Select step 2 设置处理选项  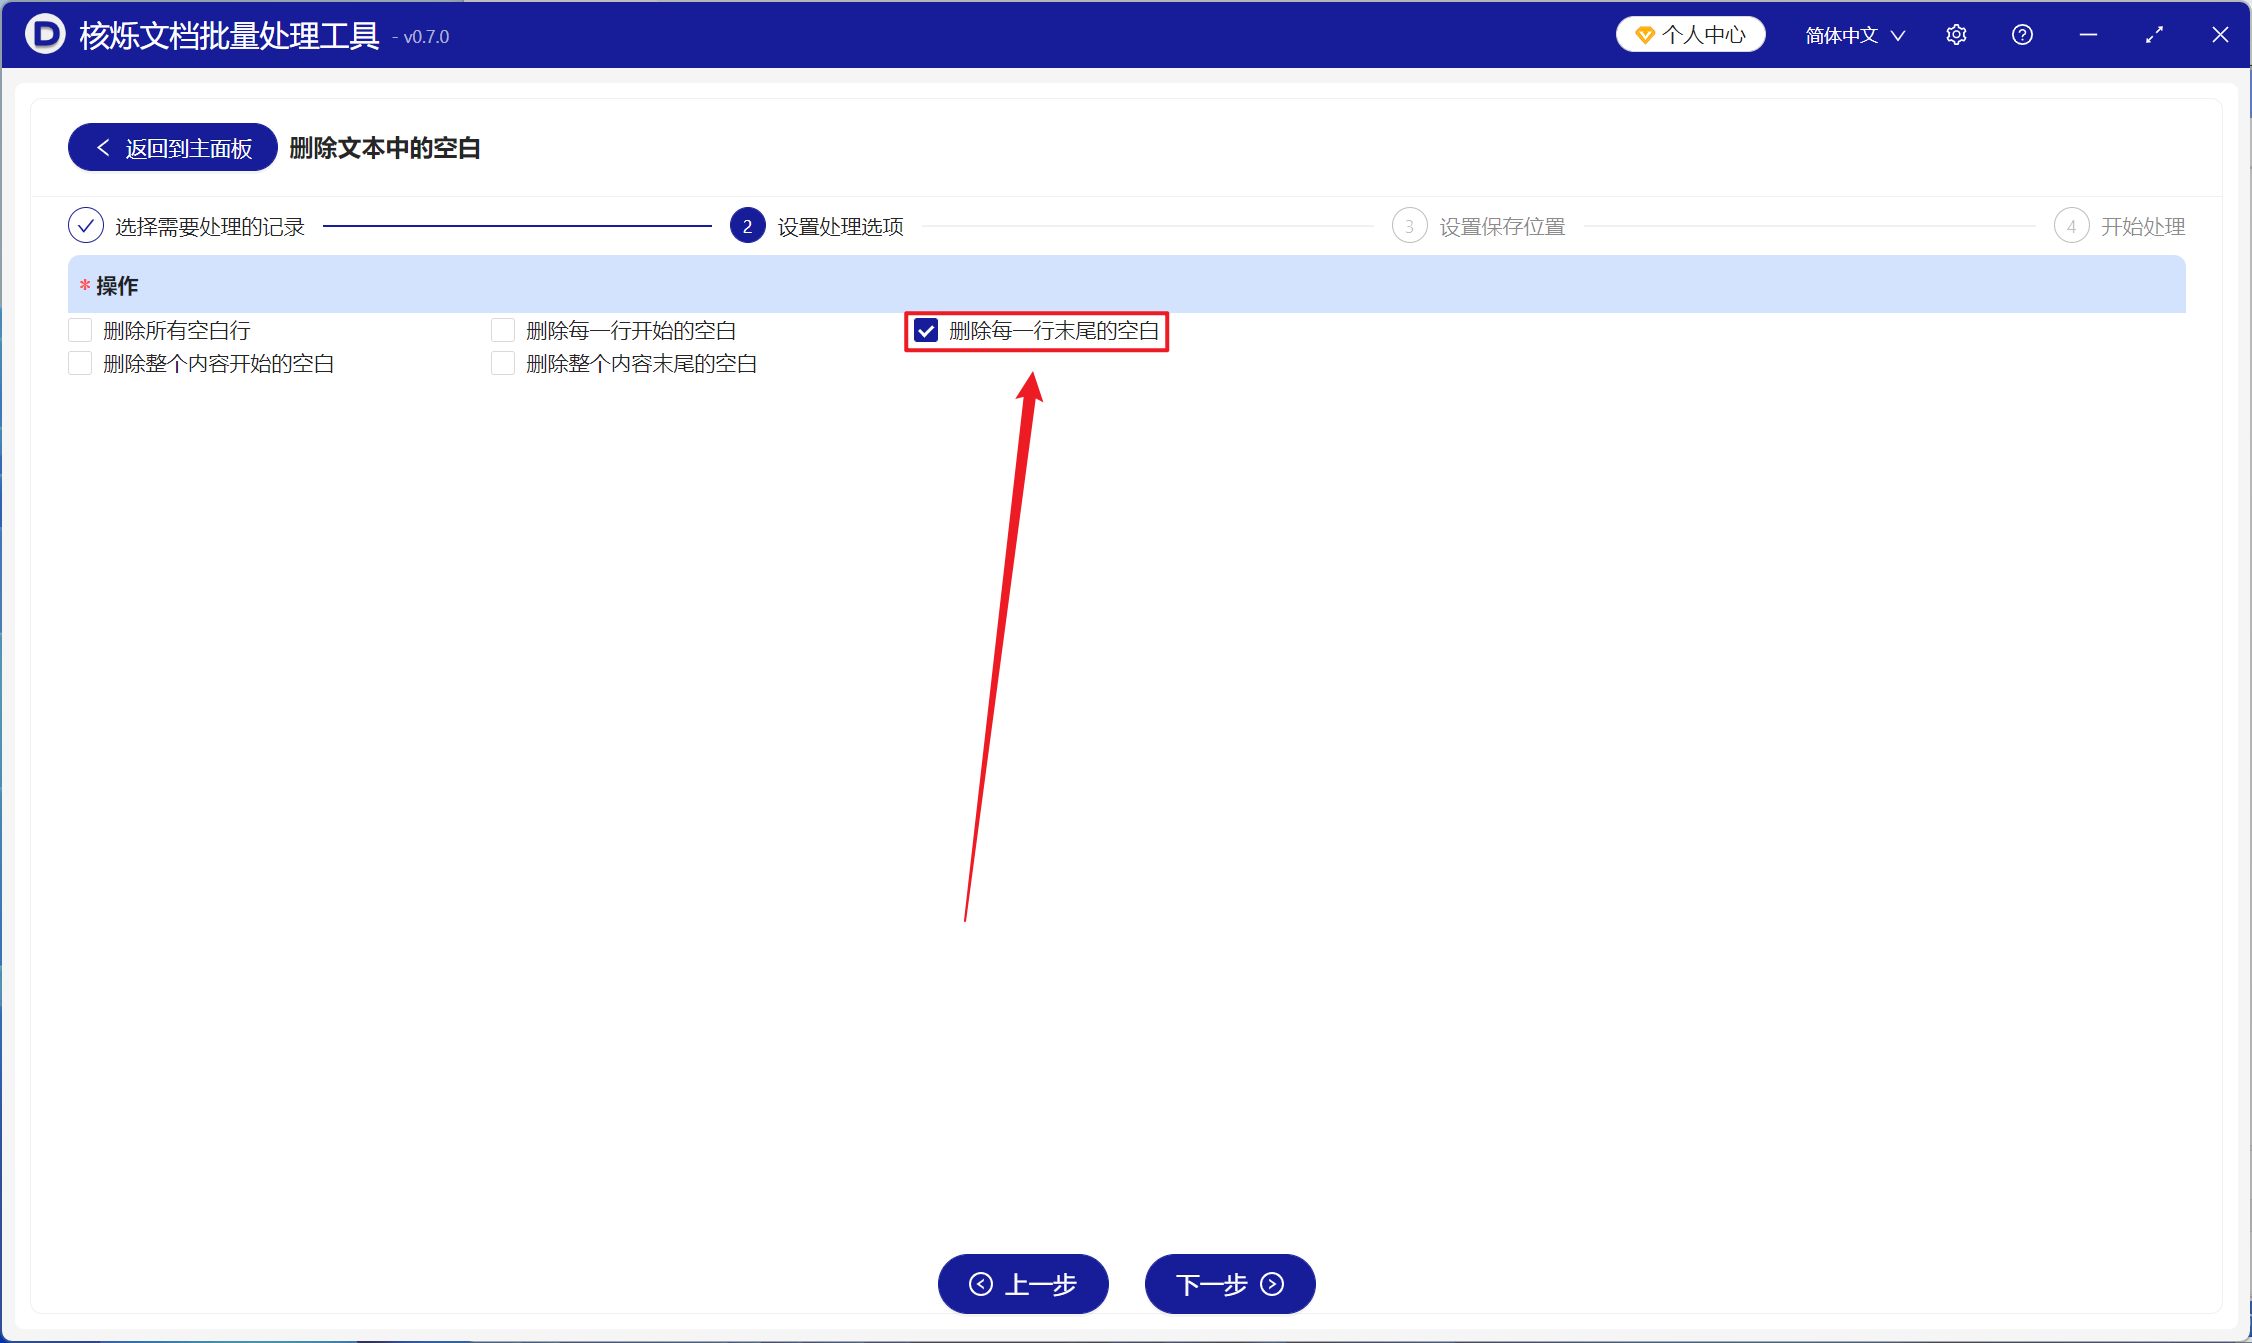click(817, 227)
